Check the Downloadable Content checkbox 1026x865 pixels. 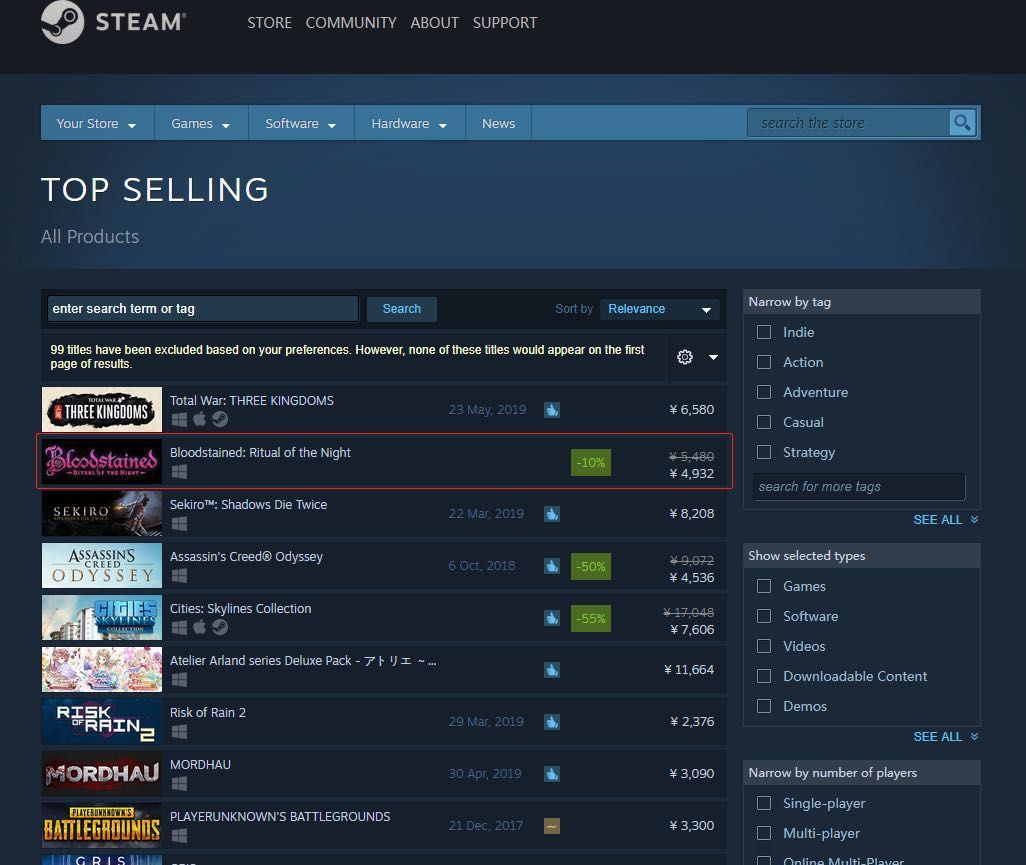point(764,676)
